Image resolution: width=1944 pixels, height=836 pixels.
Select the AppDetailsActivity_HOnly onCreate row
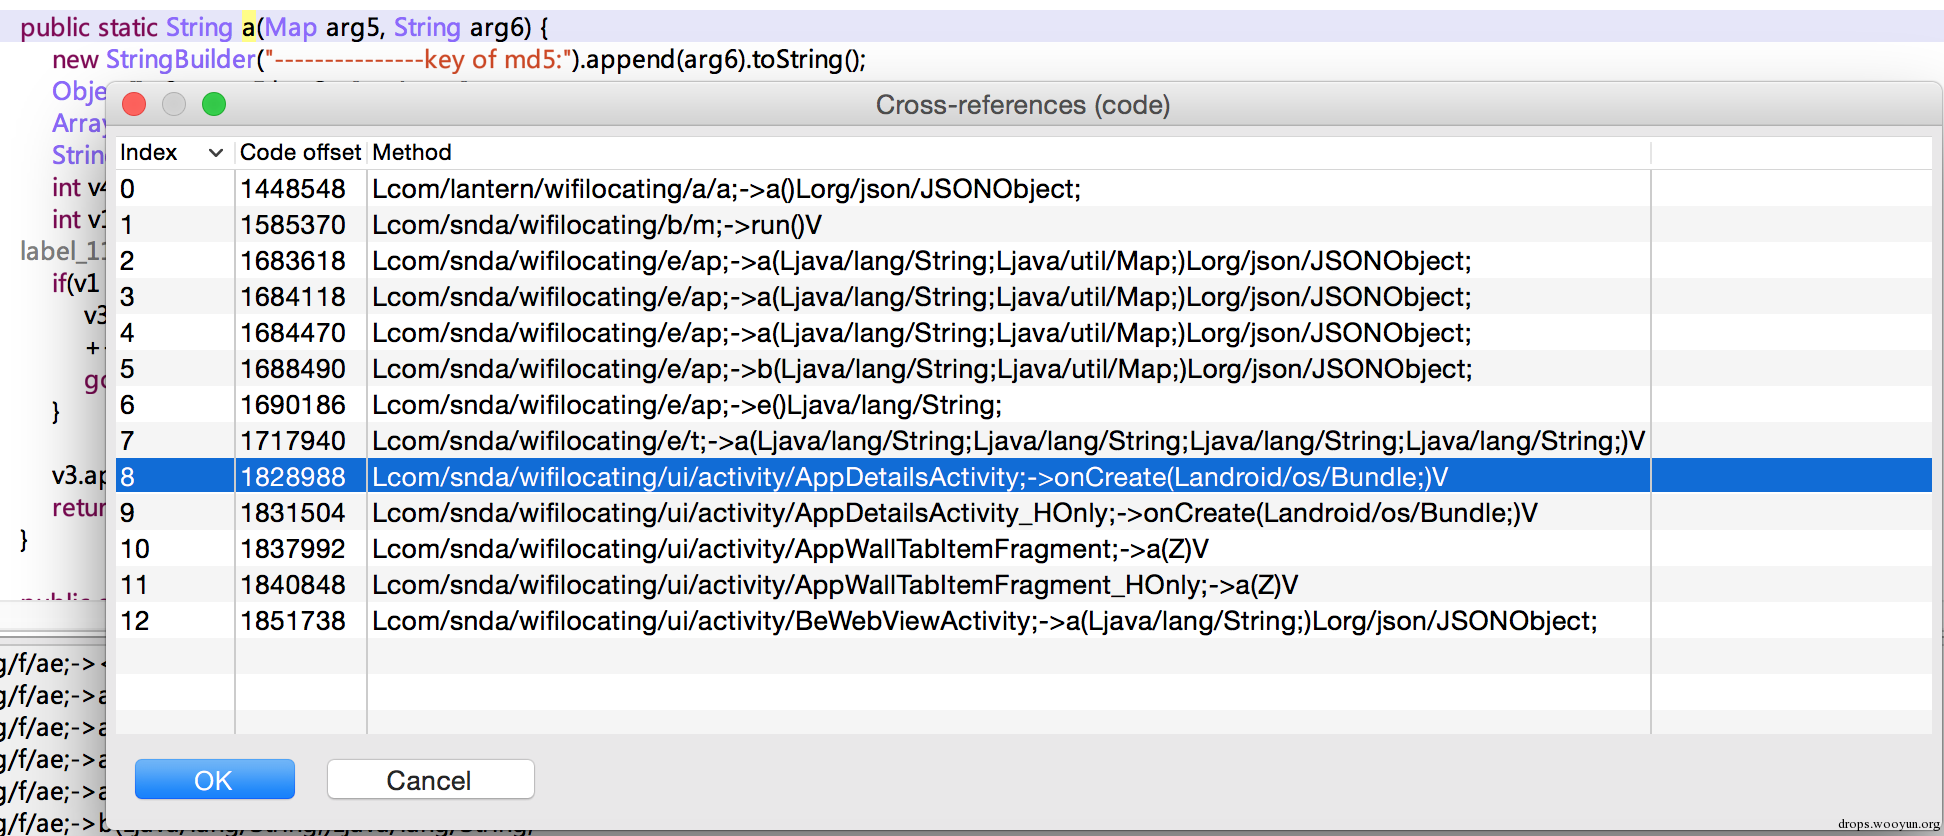tap(1023, 513)
